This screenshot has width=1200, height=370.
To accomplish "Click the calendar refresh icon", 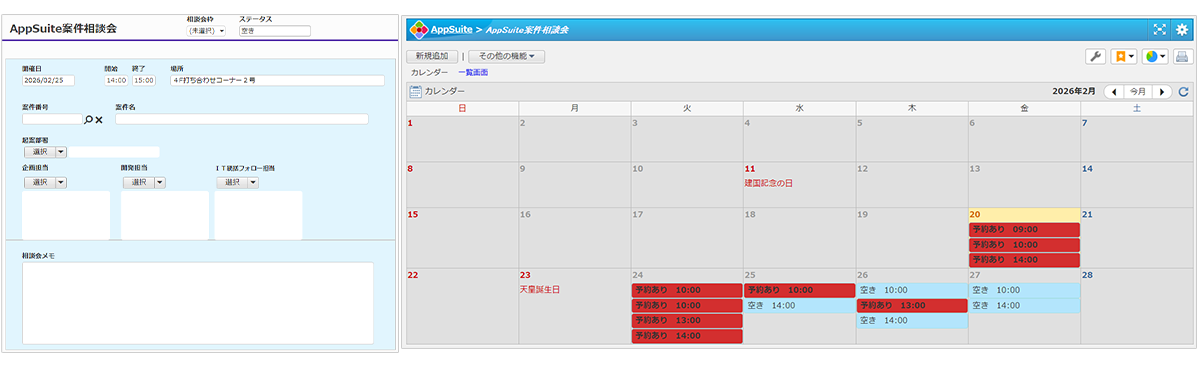I will point(1184,92).
